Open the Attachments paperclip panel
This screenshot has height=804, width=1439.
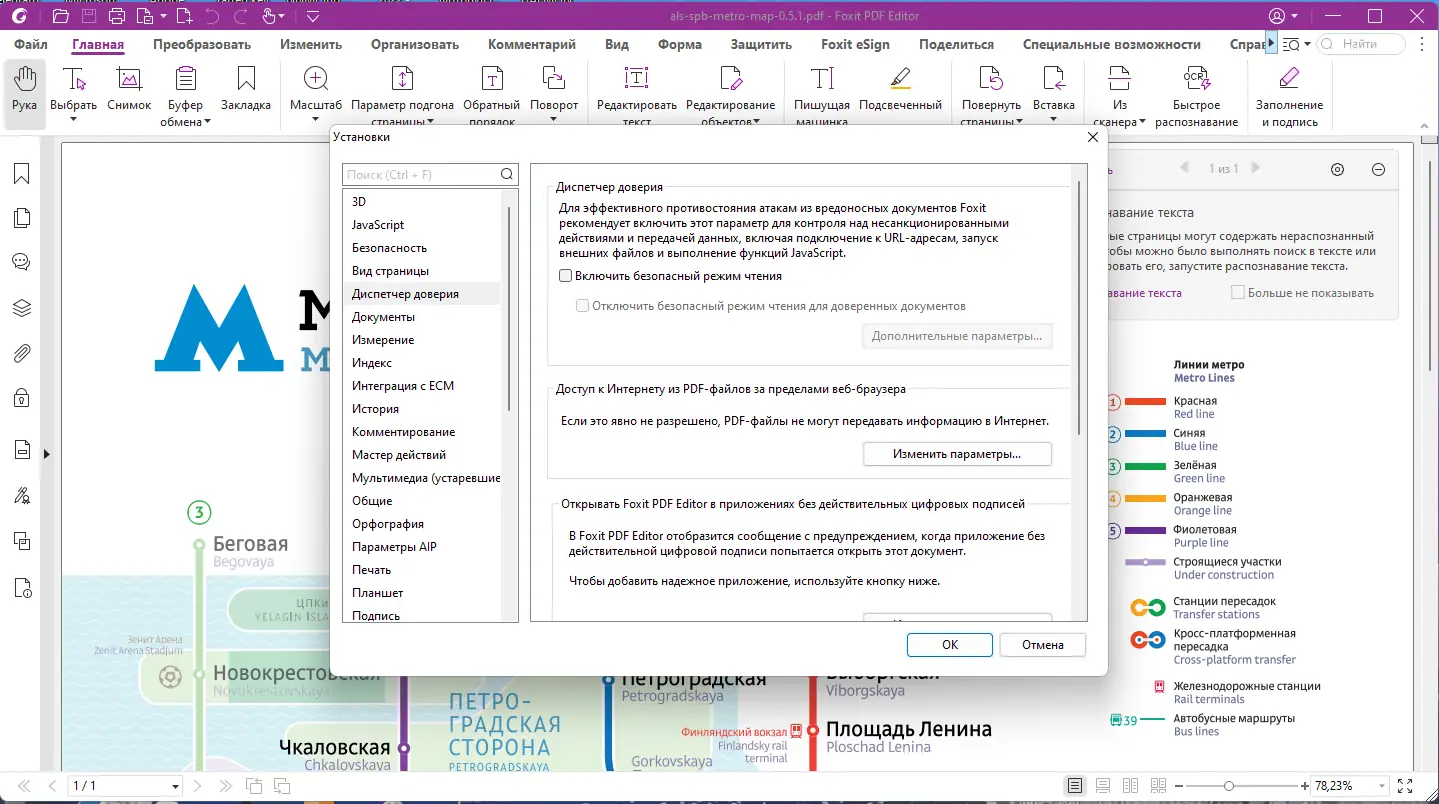click(x=21, y=353)
